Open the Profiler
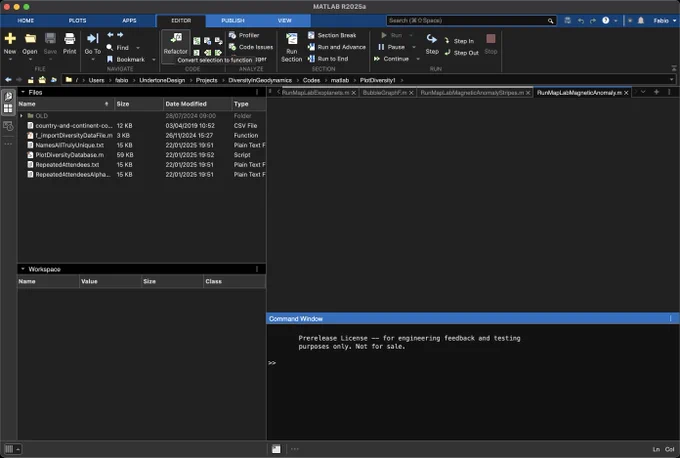Viewport: 680px width, 458px height. pos(244,35)
